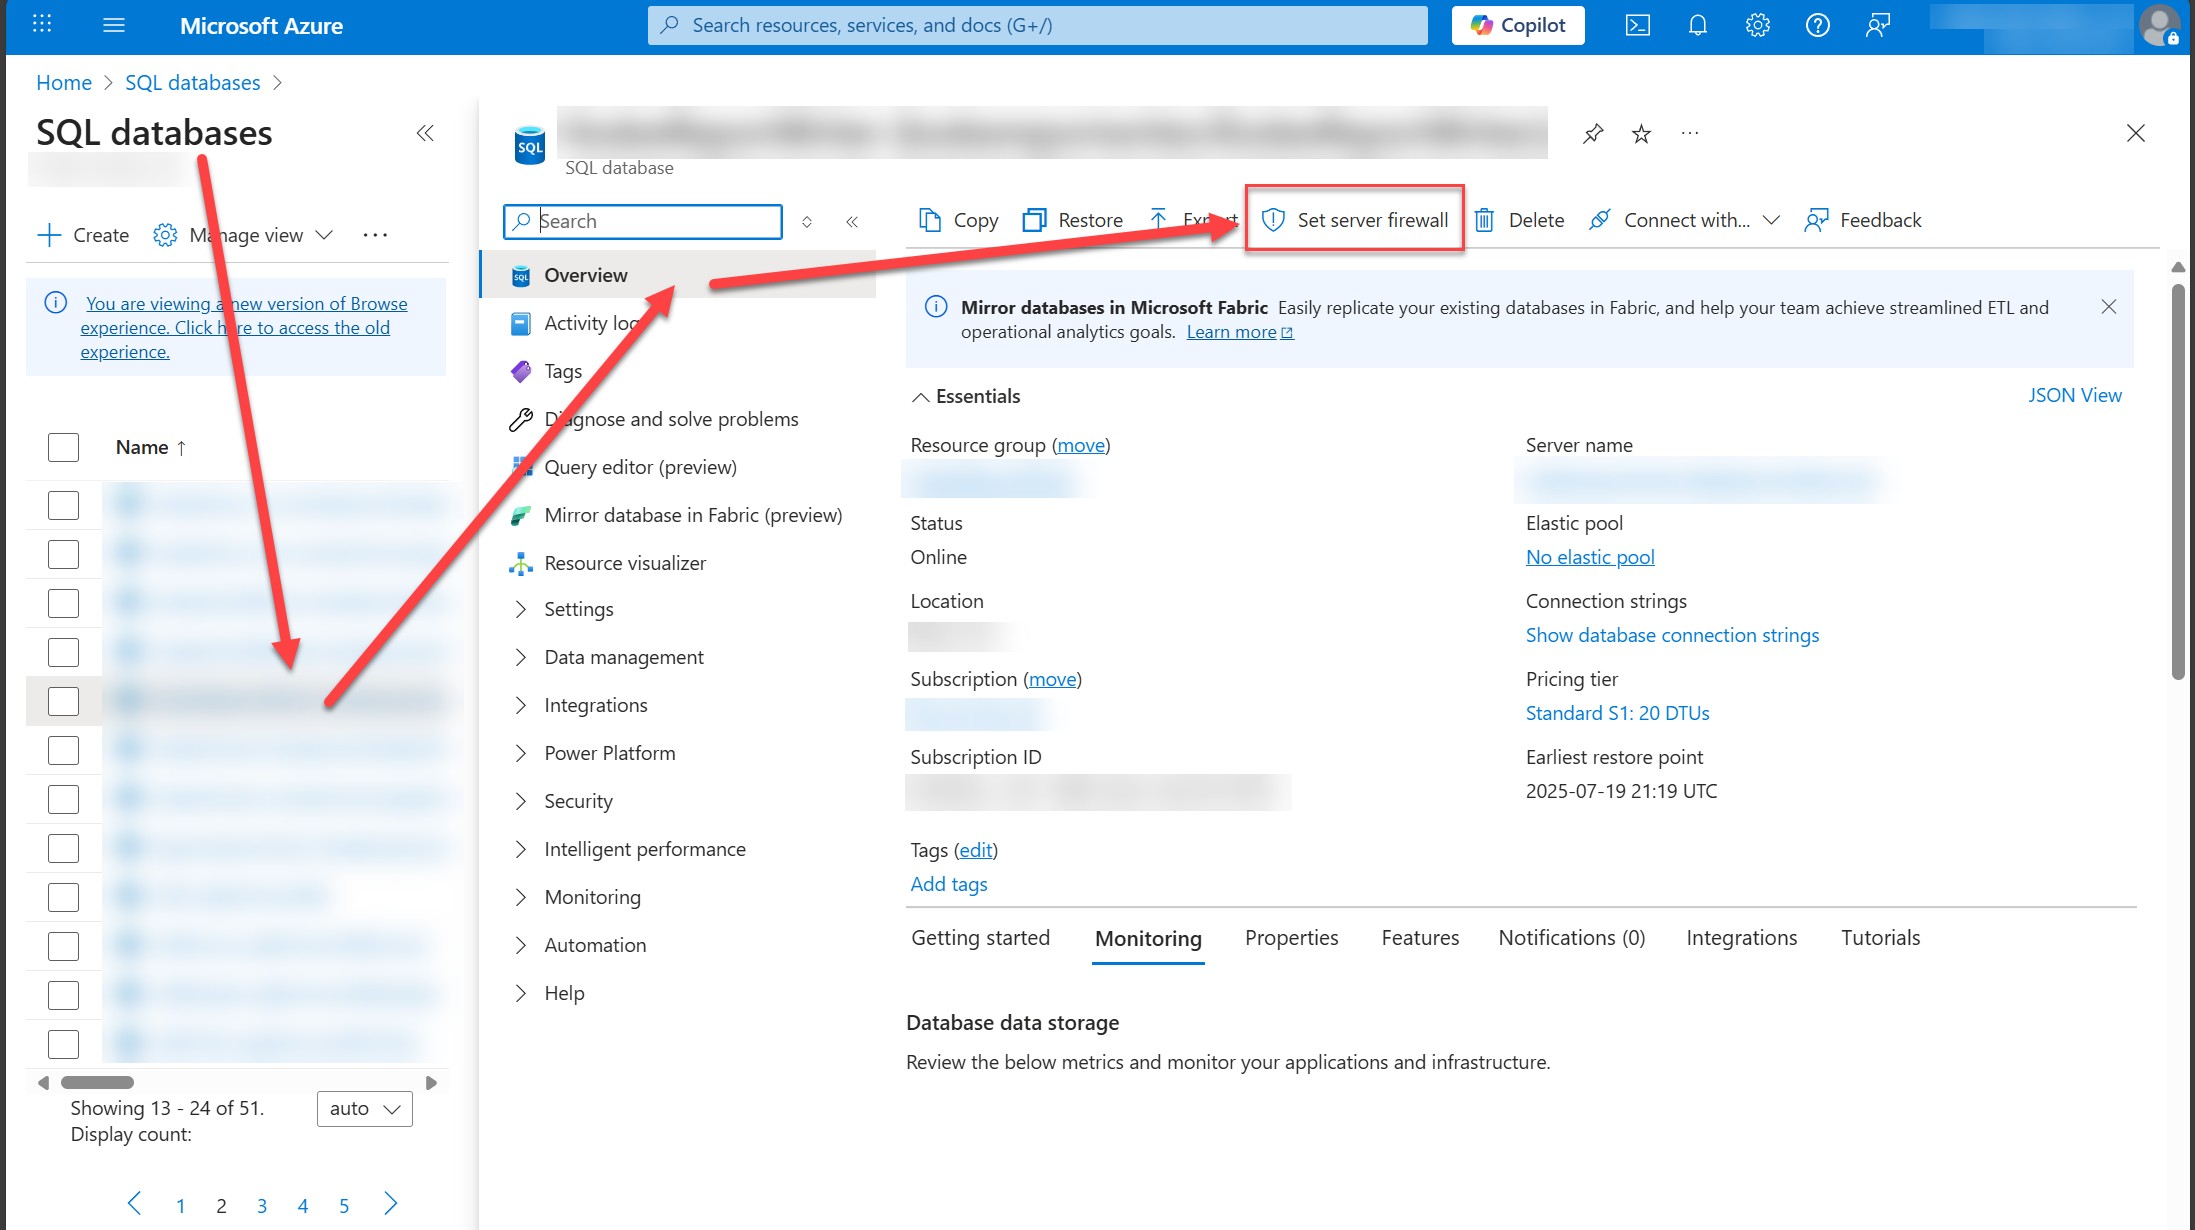Open Query editor (preview) menu item

[x=640, y=467]
